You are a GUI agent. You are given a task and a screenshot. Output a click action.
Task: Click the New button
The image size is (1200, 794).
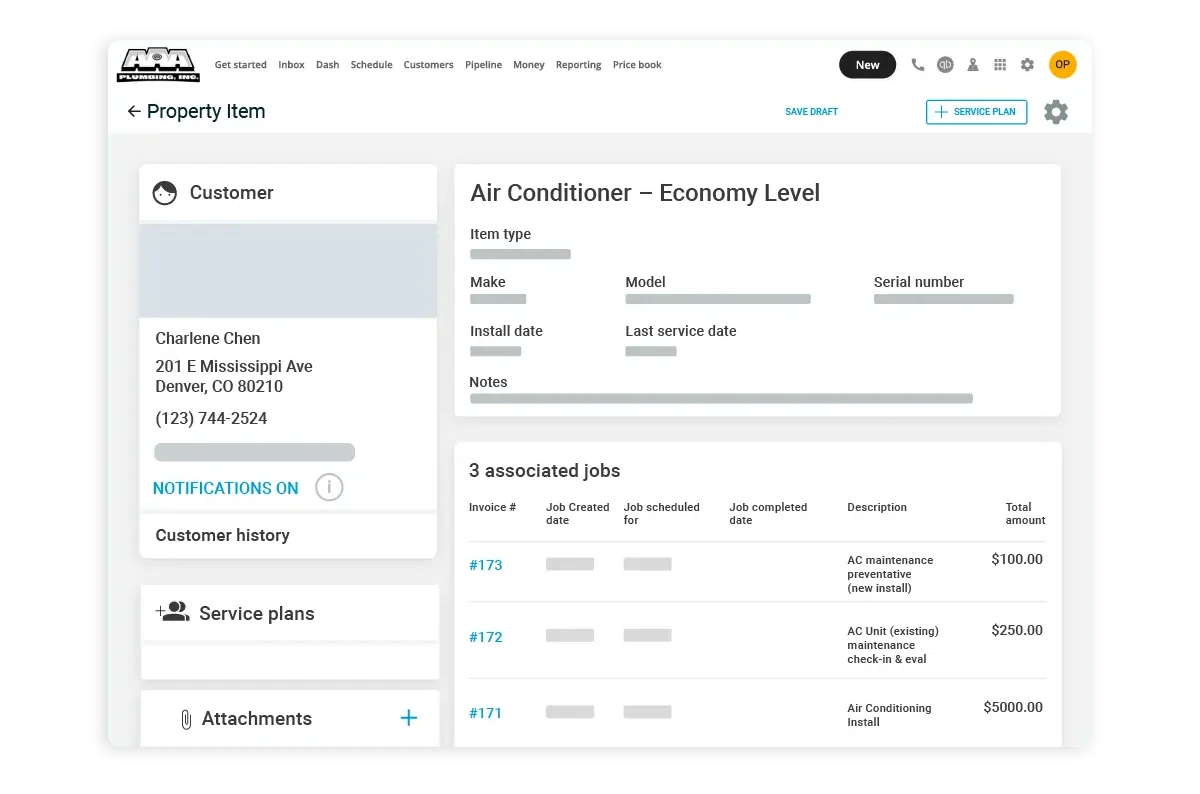tap(867, 65)
